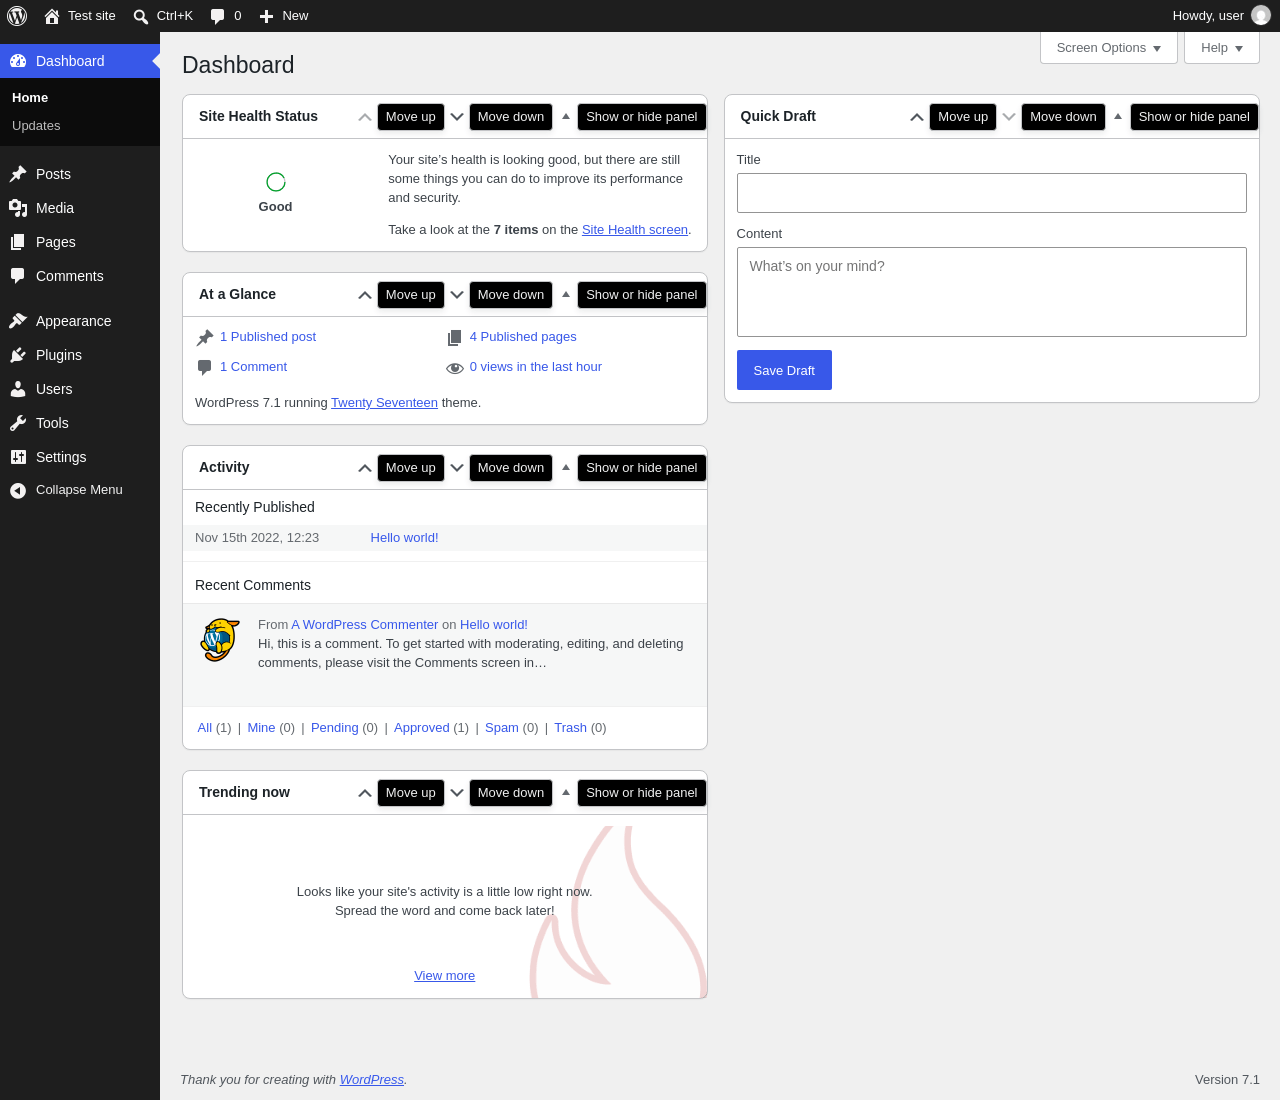This screenshot has width=1280, height=1100.
Task: Click the user avatar next to Howdy
Action: 1261,16
